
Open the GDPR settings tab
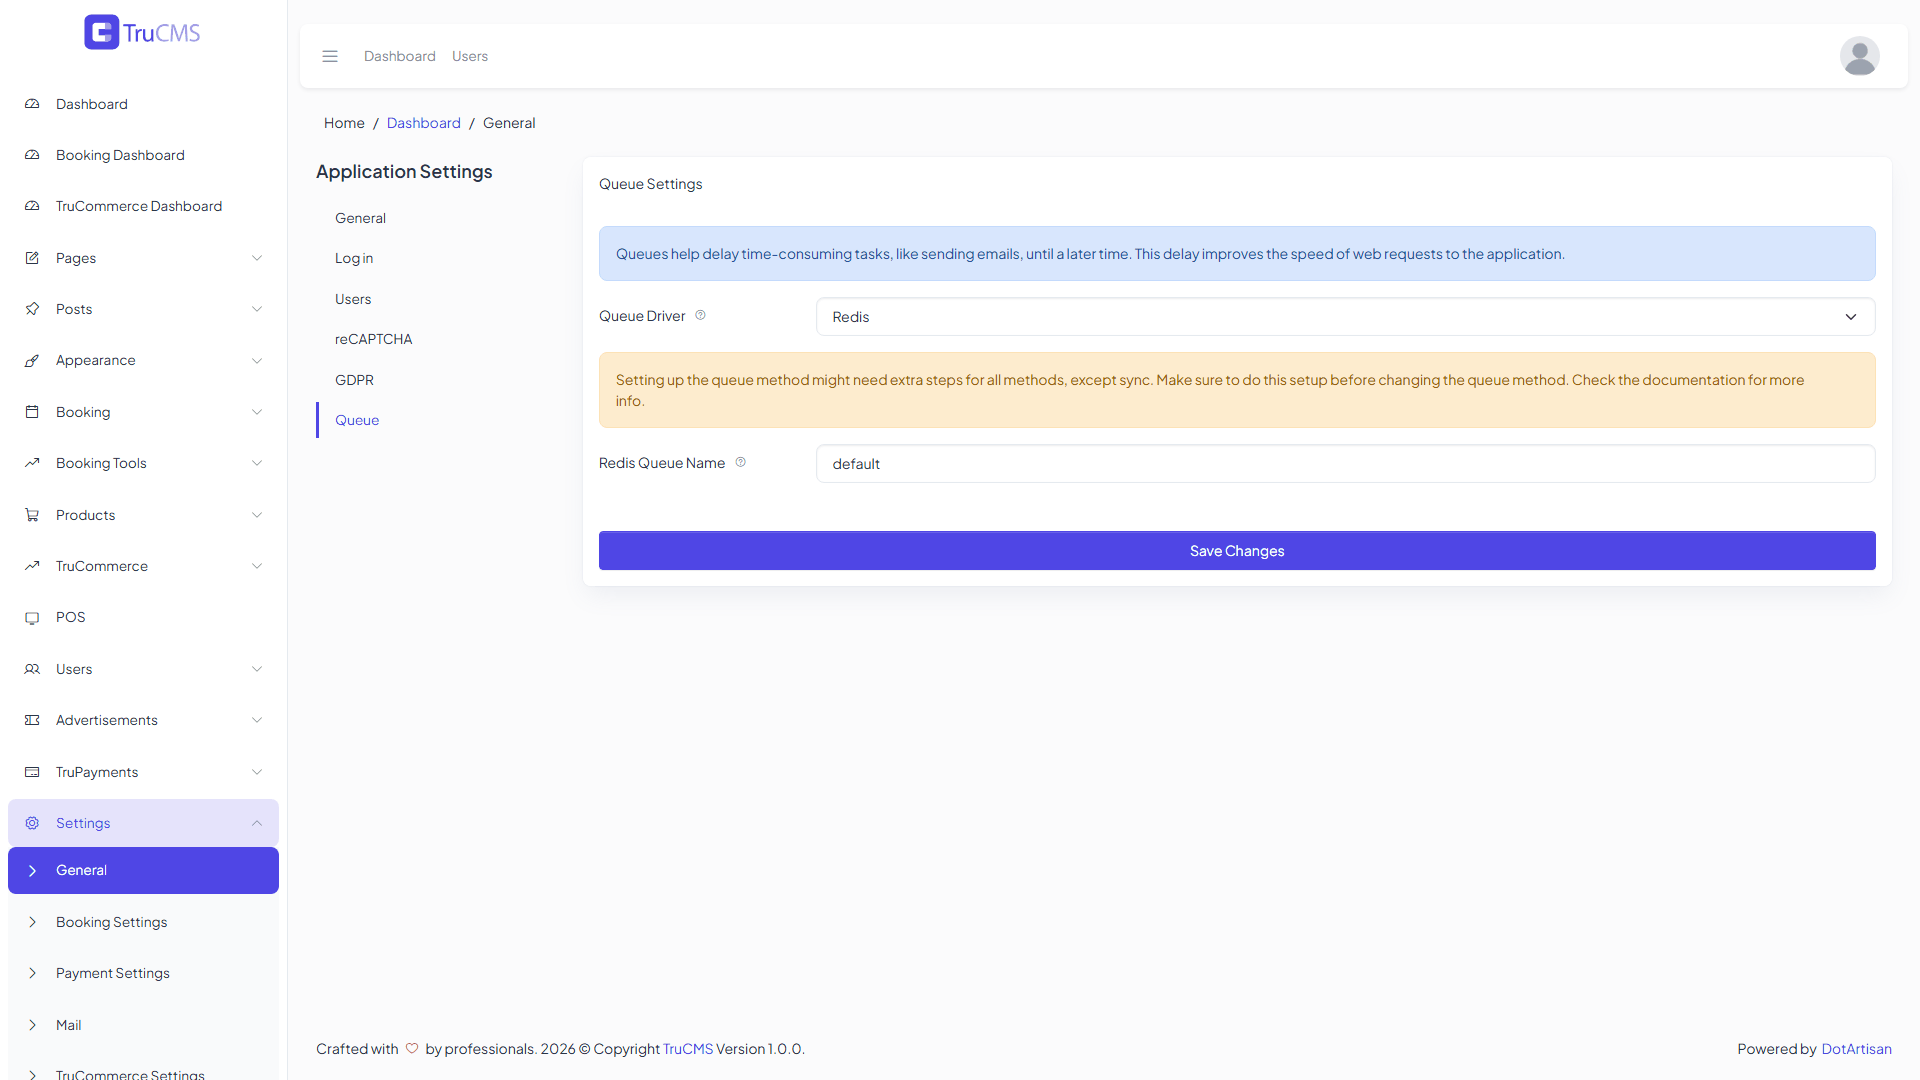coord(354,380)
